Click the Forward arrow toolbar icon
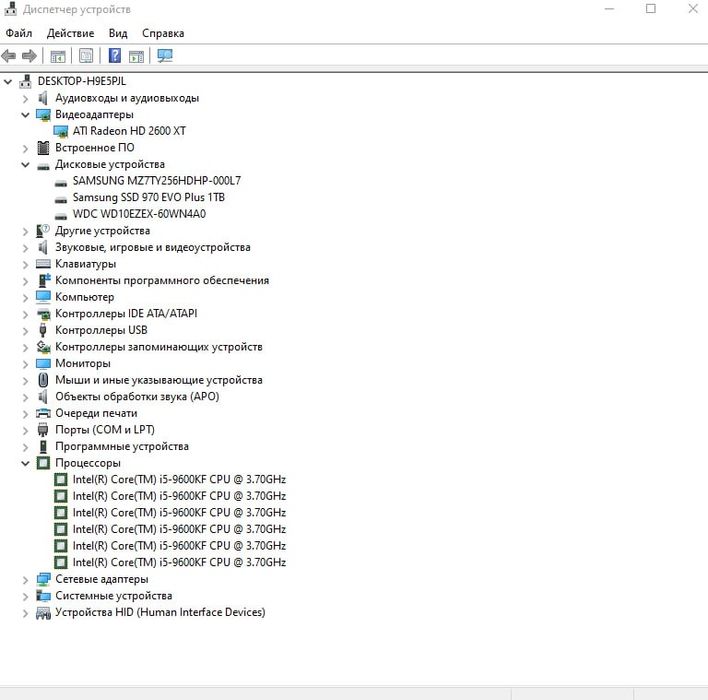Screen dimensions: 708x700 click(29, 56)
